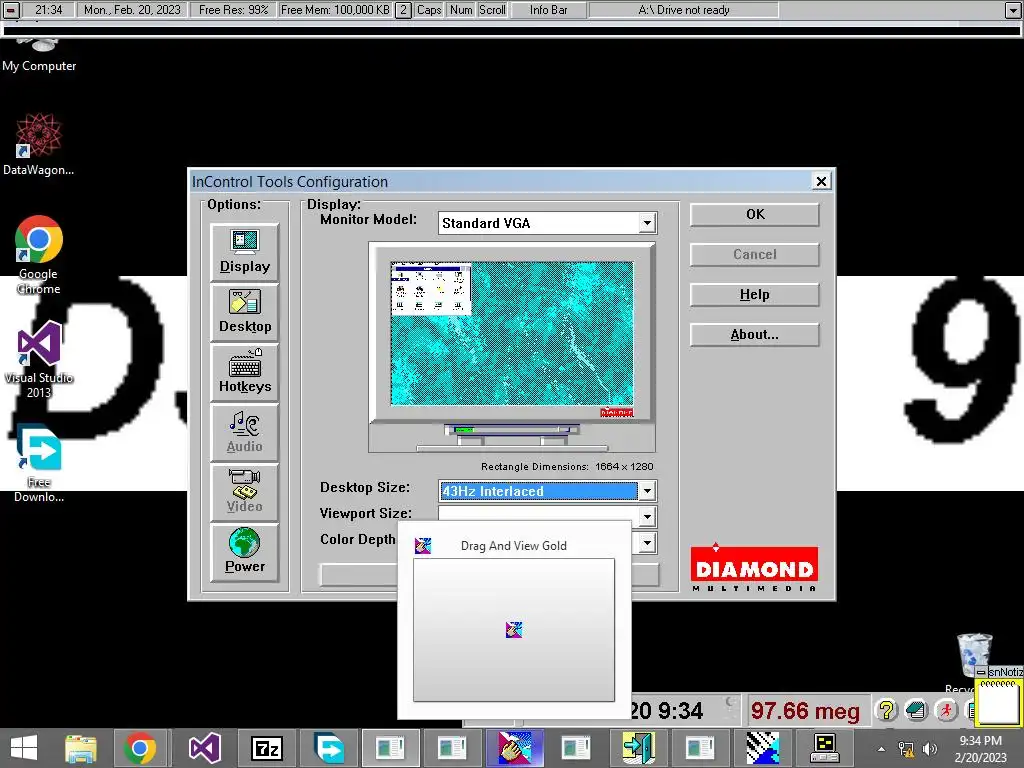The height and width of the screenshot is (768, 1024).
Task: Switch to Visual Studio in taskbar
Action: [204, 748]
